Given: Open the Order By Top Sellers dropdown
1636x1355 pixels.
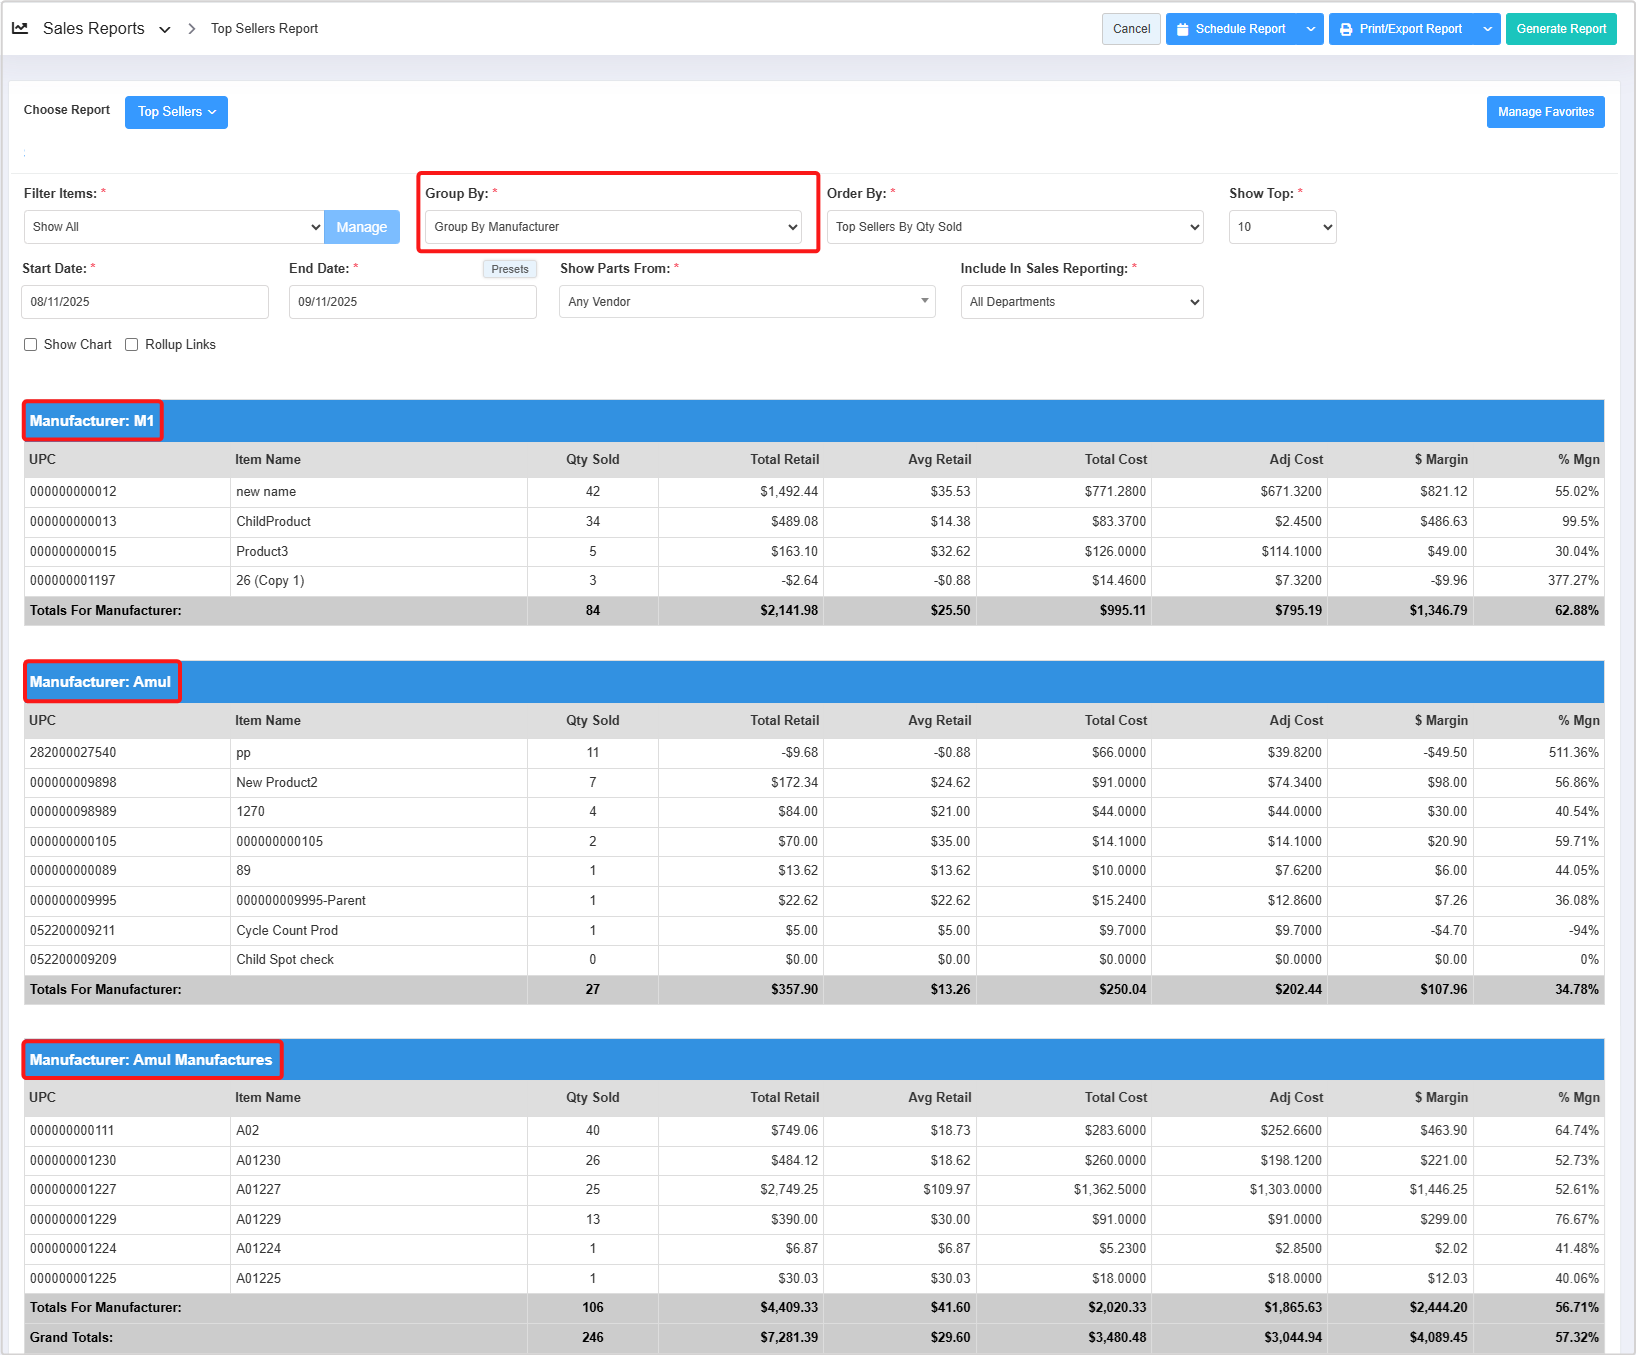Looking at the screenshot, I should pos(1017,227).
